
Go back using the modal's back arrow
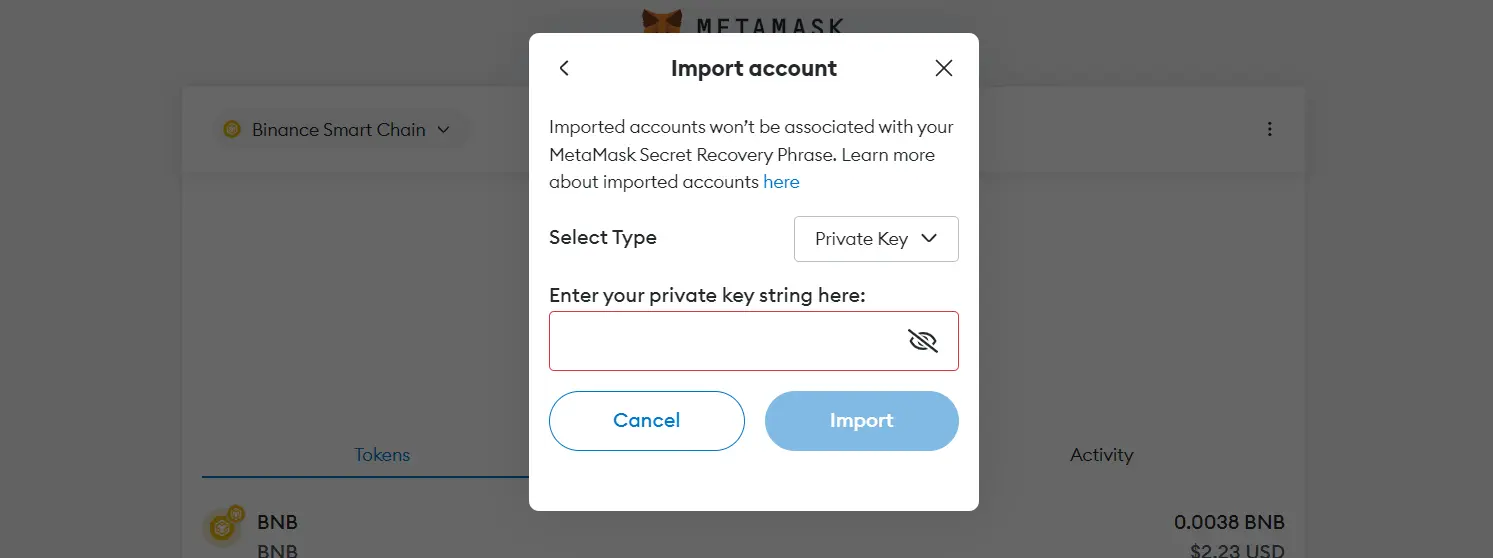click(564, 68)
